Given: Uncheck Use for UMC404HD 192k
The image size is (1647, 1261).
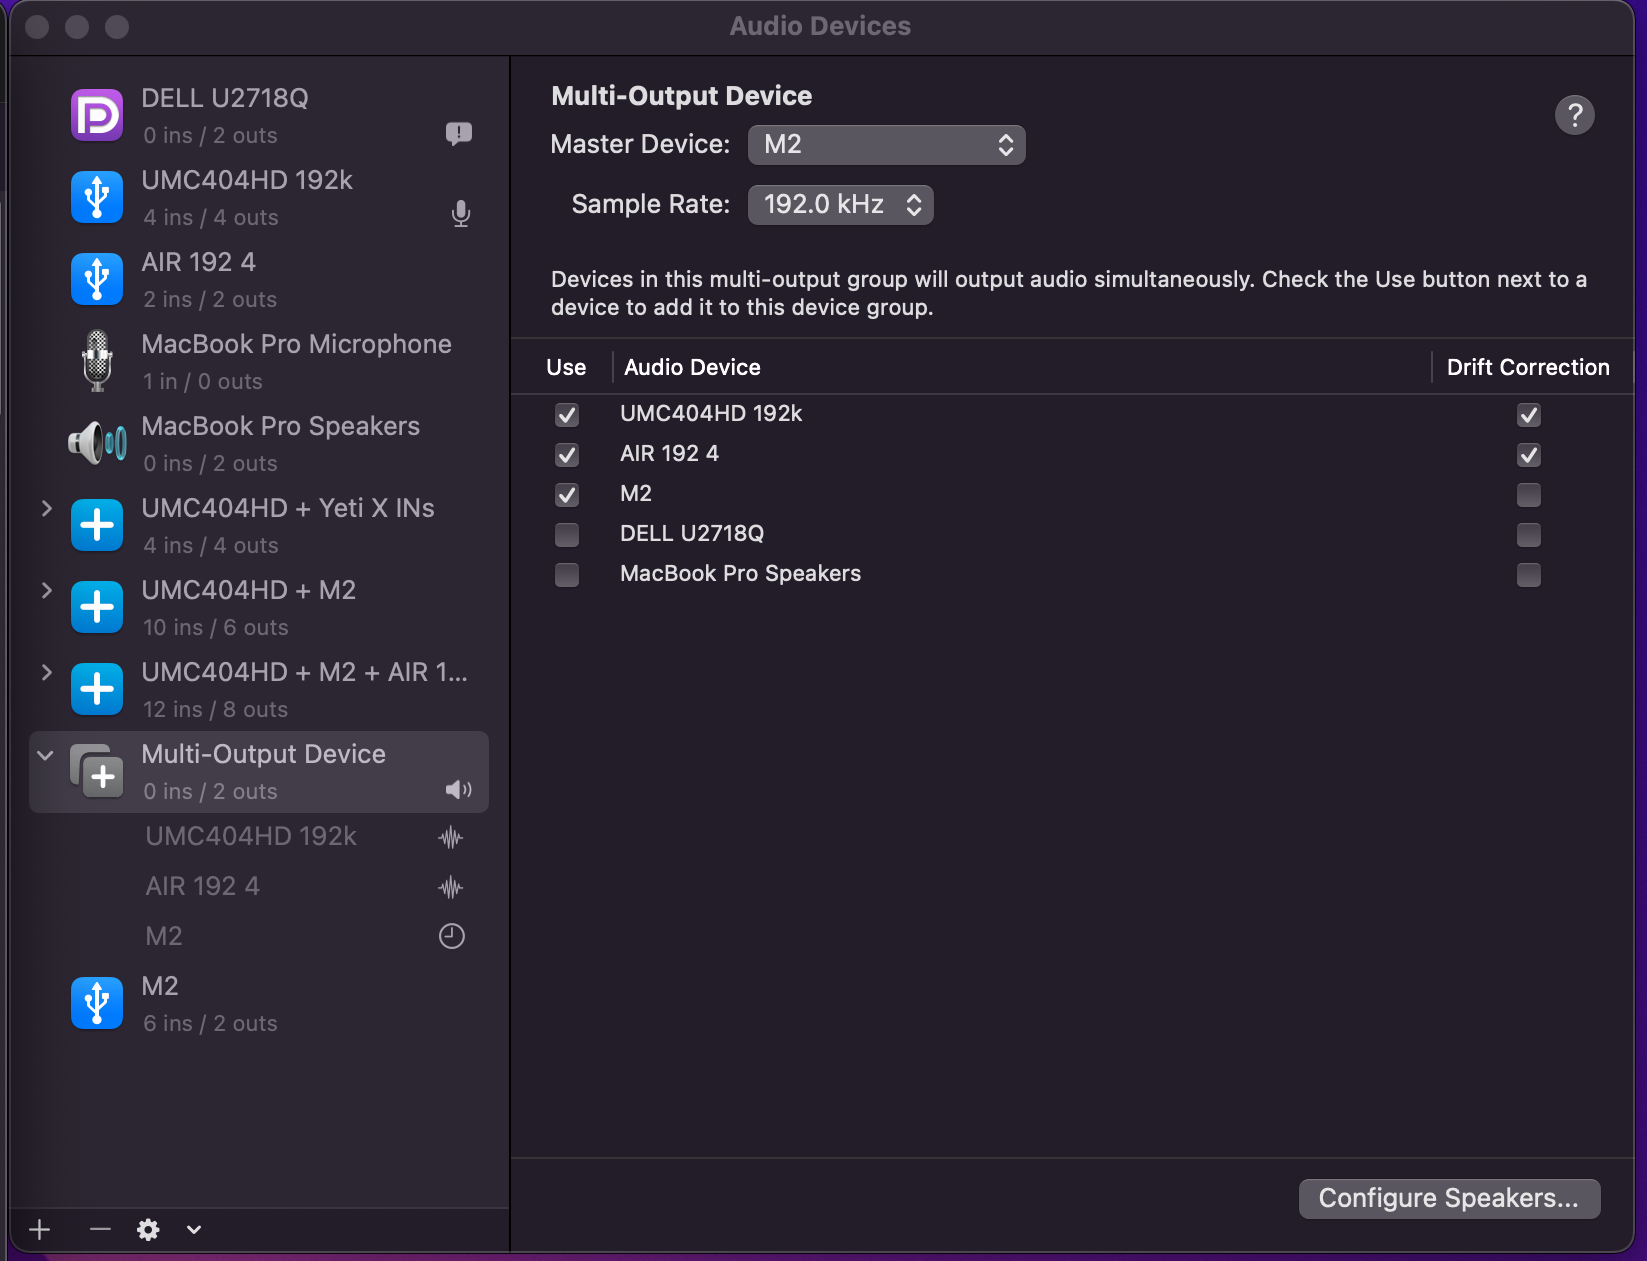Looking at the screenshot, I should pyautogui.click(x=567, y=415).
